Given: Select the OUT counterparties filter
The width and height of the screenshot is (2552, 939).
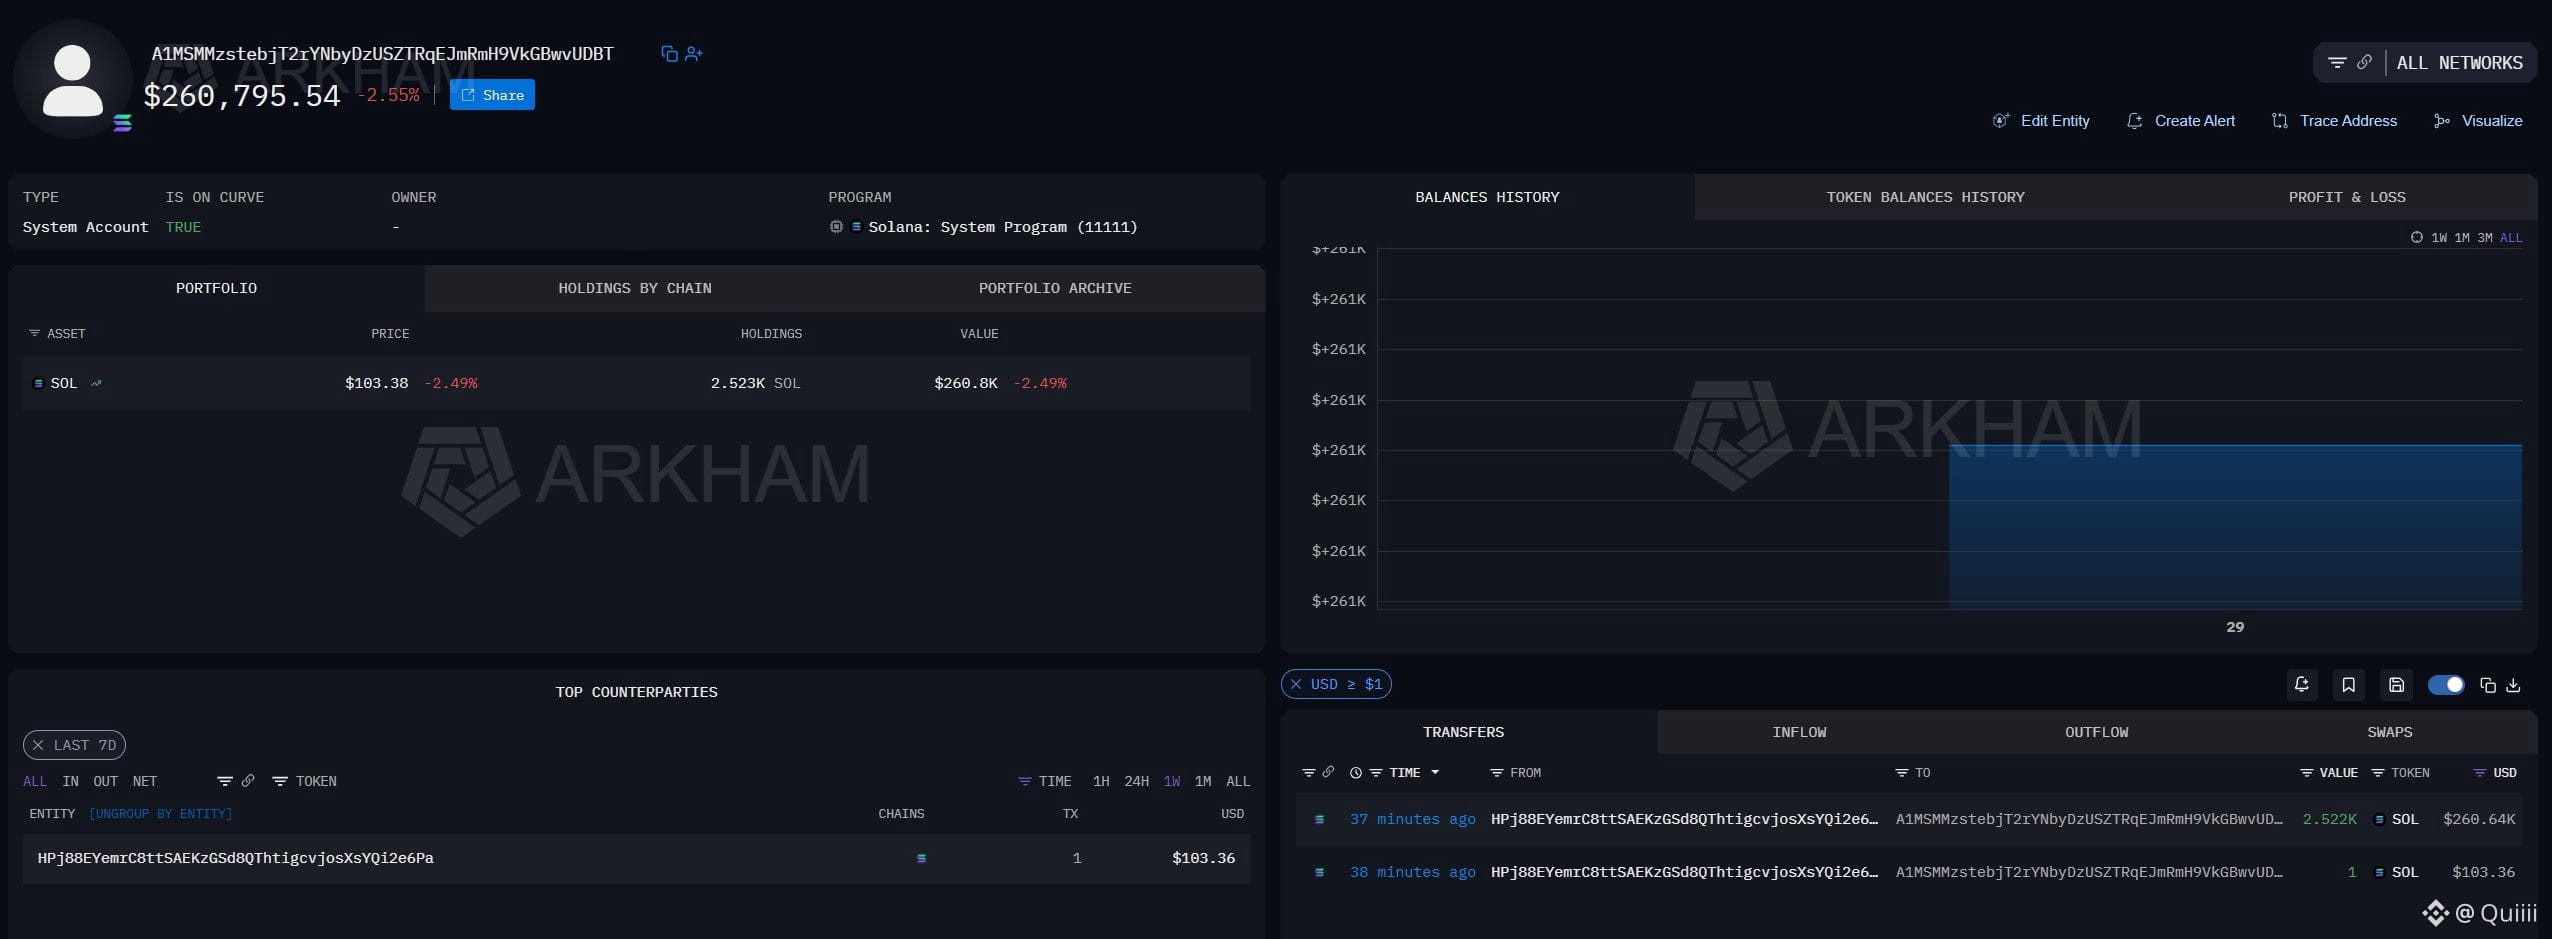Looking at the screenshot, I should 105,781.
